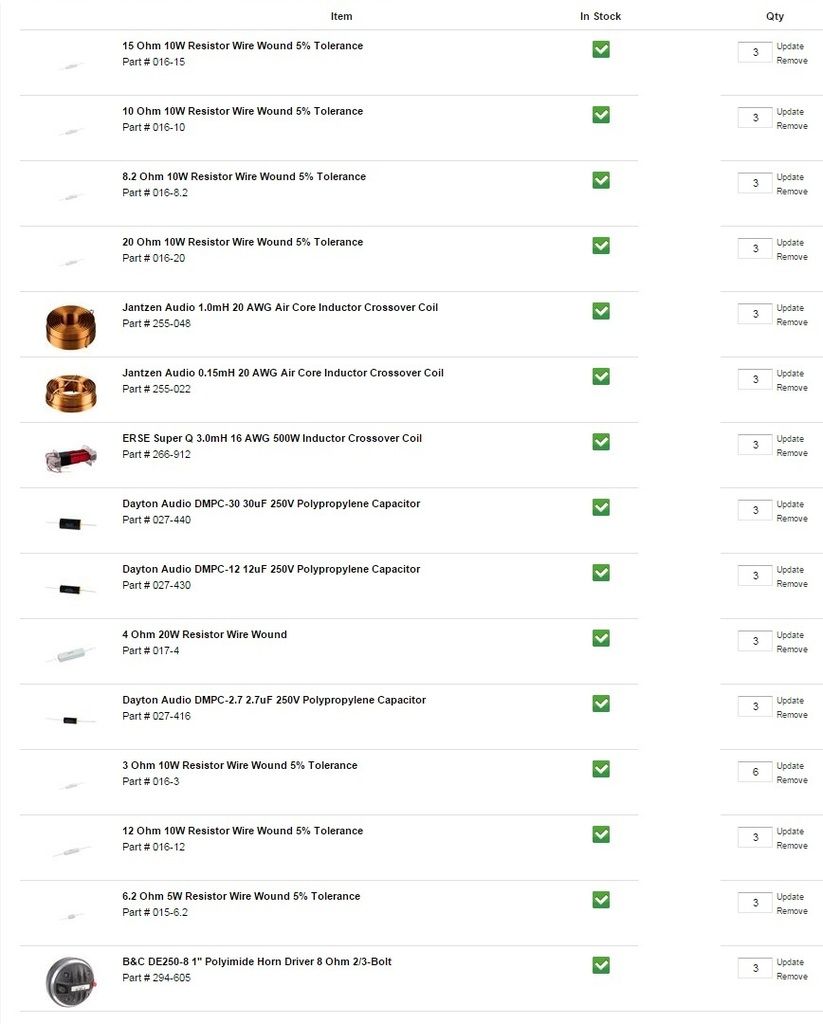This screenshot has height=1024, width=823.
Task: Click in-stock checkmark for B&C DE250-8 driver
Action: [601, 965]
